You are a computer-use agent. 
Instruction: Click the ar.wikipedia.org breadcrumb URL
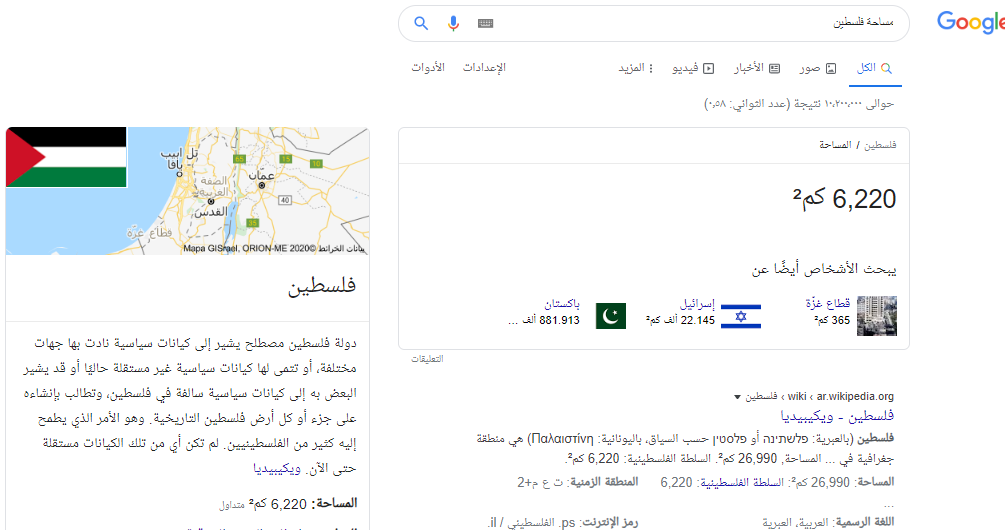[855, 397]
